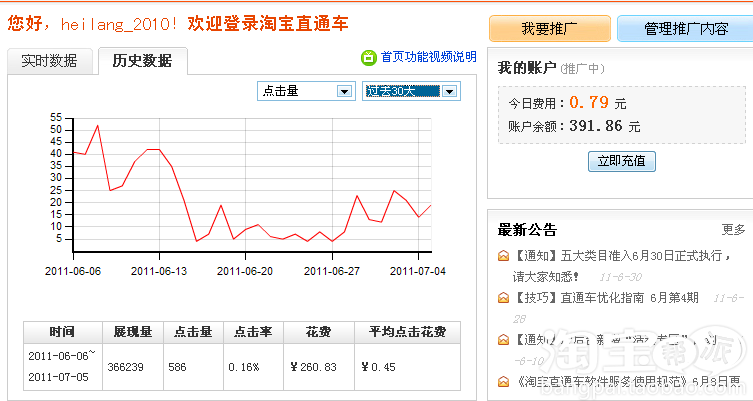The height and width of the screenshot is (401, 753).
Task: Click the 推广中 account status text
Action: [x=582, y=69]
